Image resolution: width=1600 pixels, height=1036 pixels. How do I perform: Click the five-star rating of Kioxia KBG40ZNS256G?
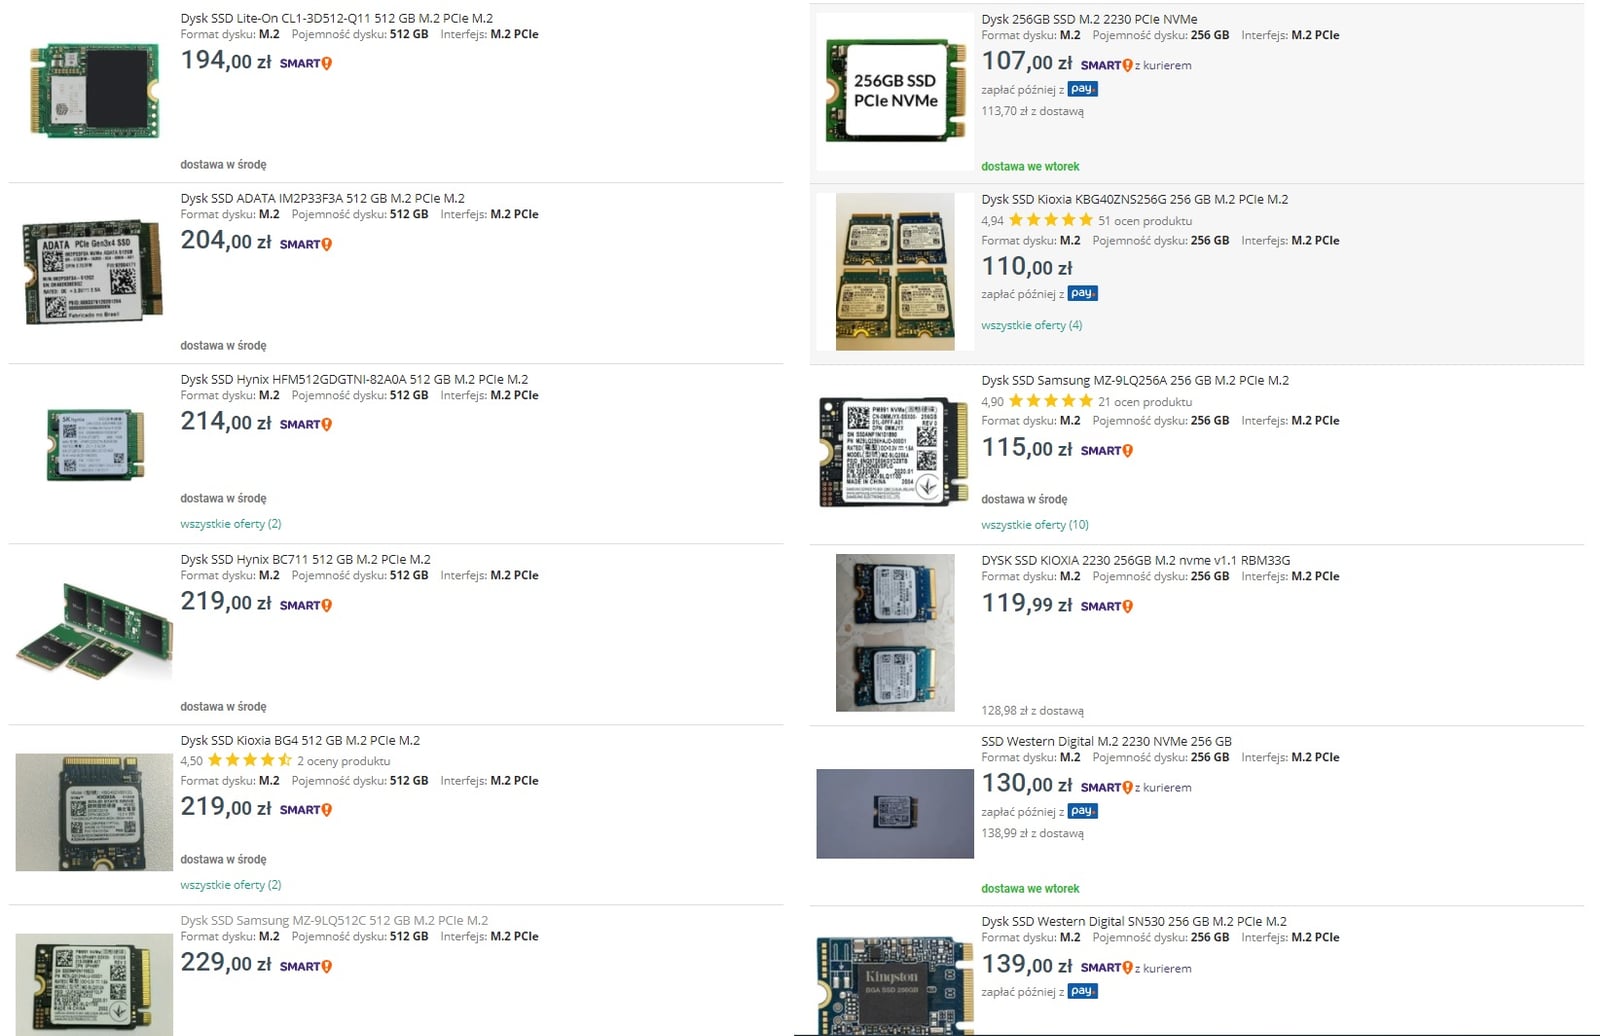tap(1050, 220)
